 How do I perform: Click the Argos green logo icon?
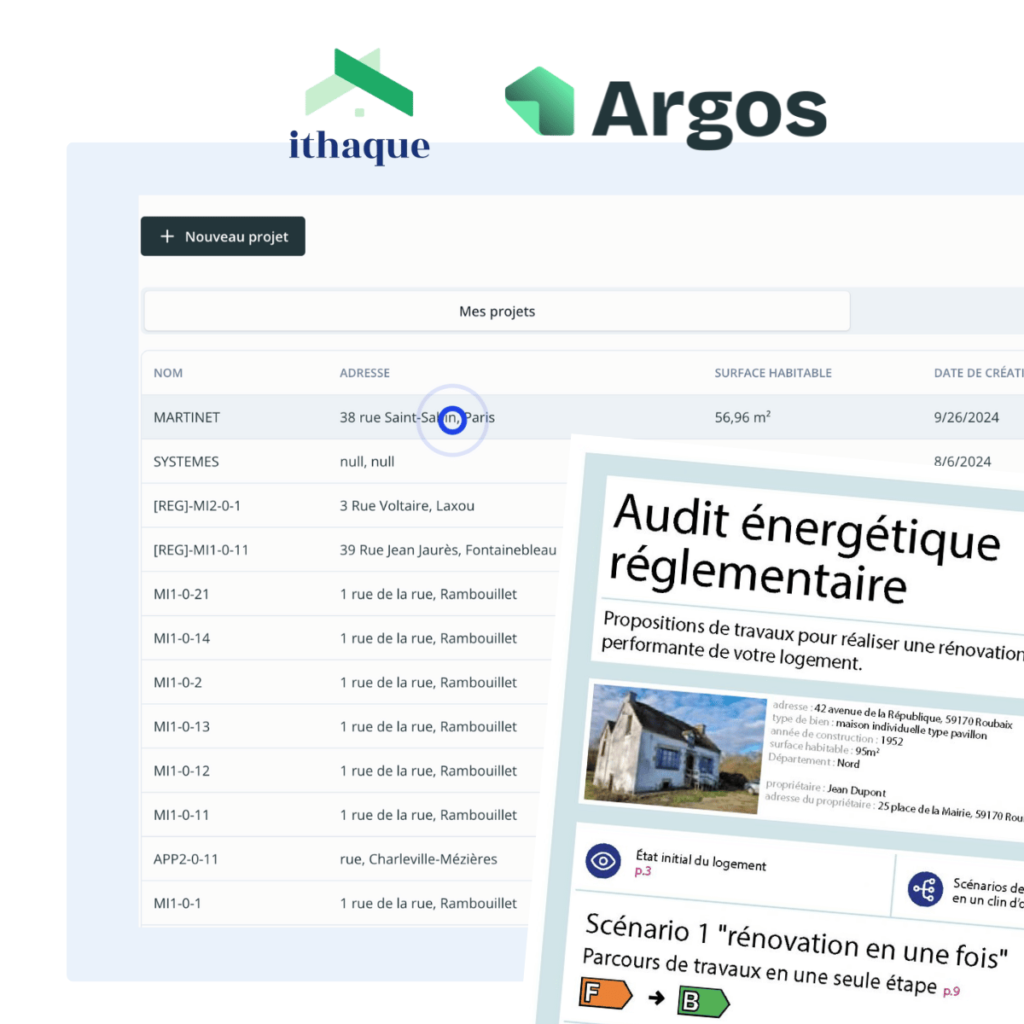(539, 101)
